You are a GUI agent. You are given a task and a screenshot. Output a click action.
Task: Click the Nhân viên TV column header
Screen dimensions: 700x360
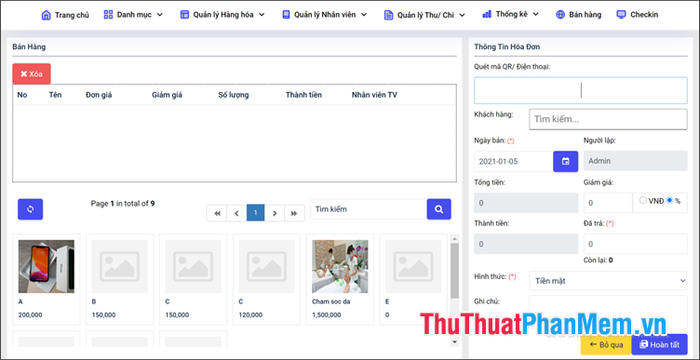click(x=375, y=95)
